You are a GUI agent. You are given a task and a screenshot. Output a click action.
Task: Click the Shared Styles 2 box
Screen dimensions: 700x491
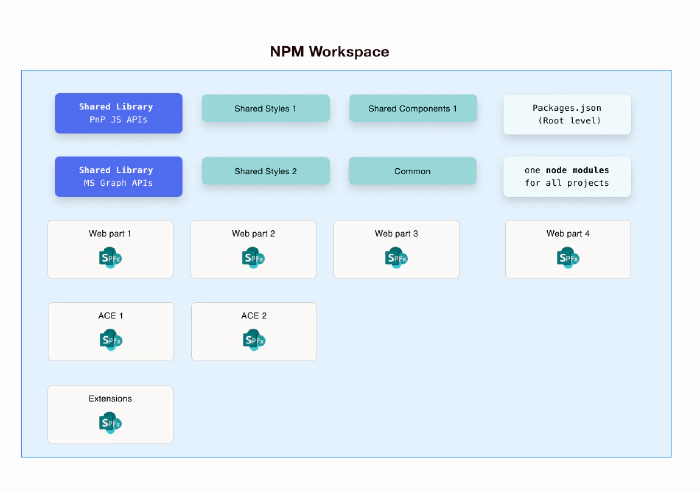[x=265, y=171]
